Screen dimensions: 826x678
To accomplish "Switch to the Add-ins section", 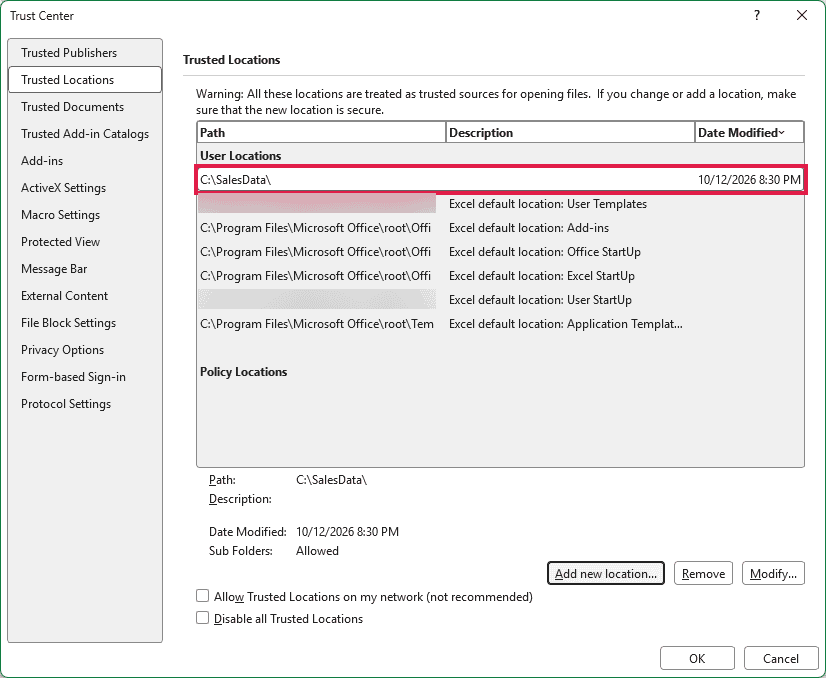I will click(x=85, y=161).
